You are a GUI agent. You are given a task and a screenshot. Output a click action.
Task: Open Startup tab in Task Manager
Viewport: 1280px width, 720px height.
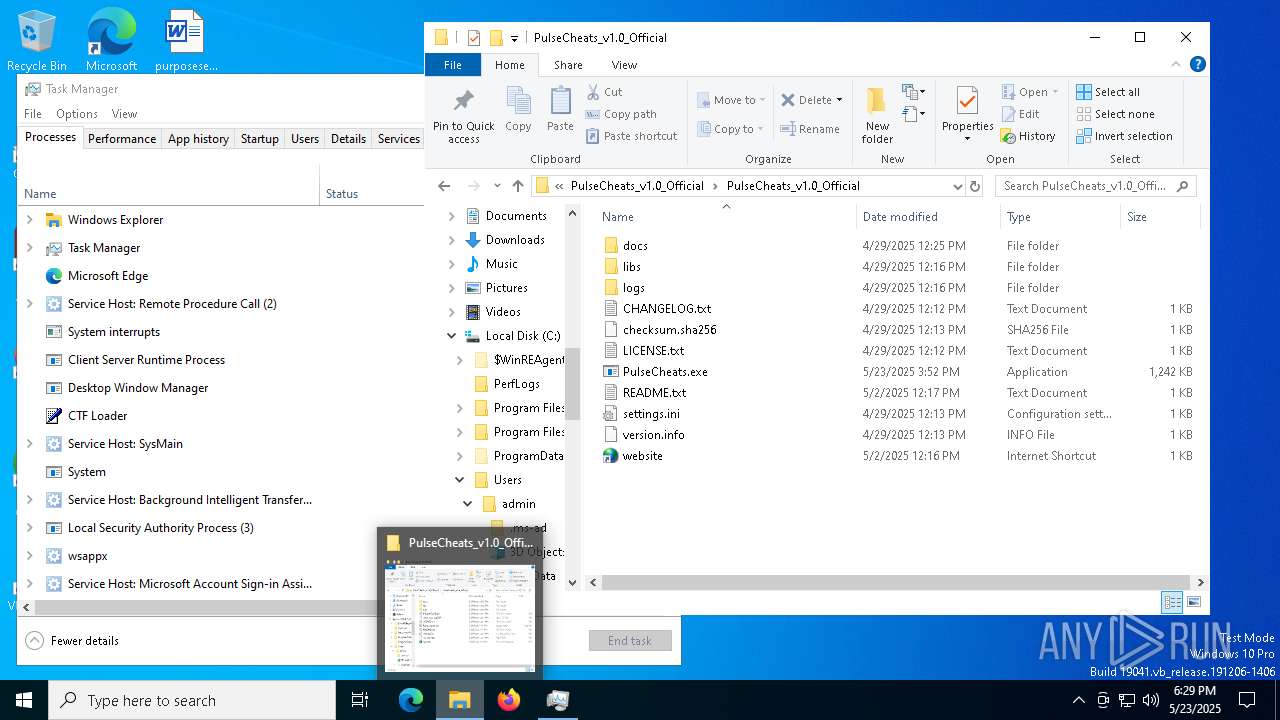(x=259, y=139)
